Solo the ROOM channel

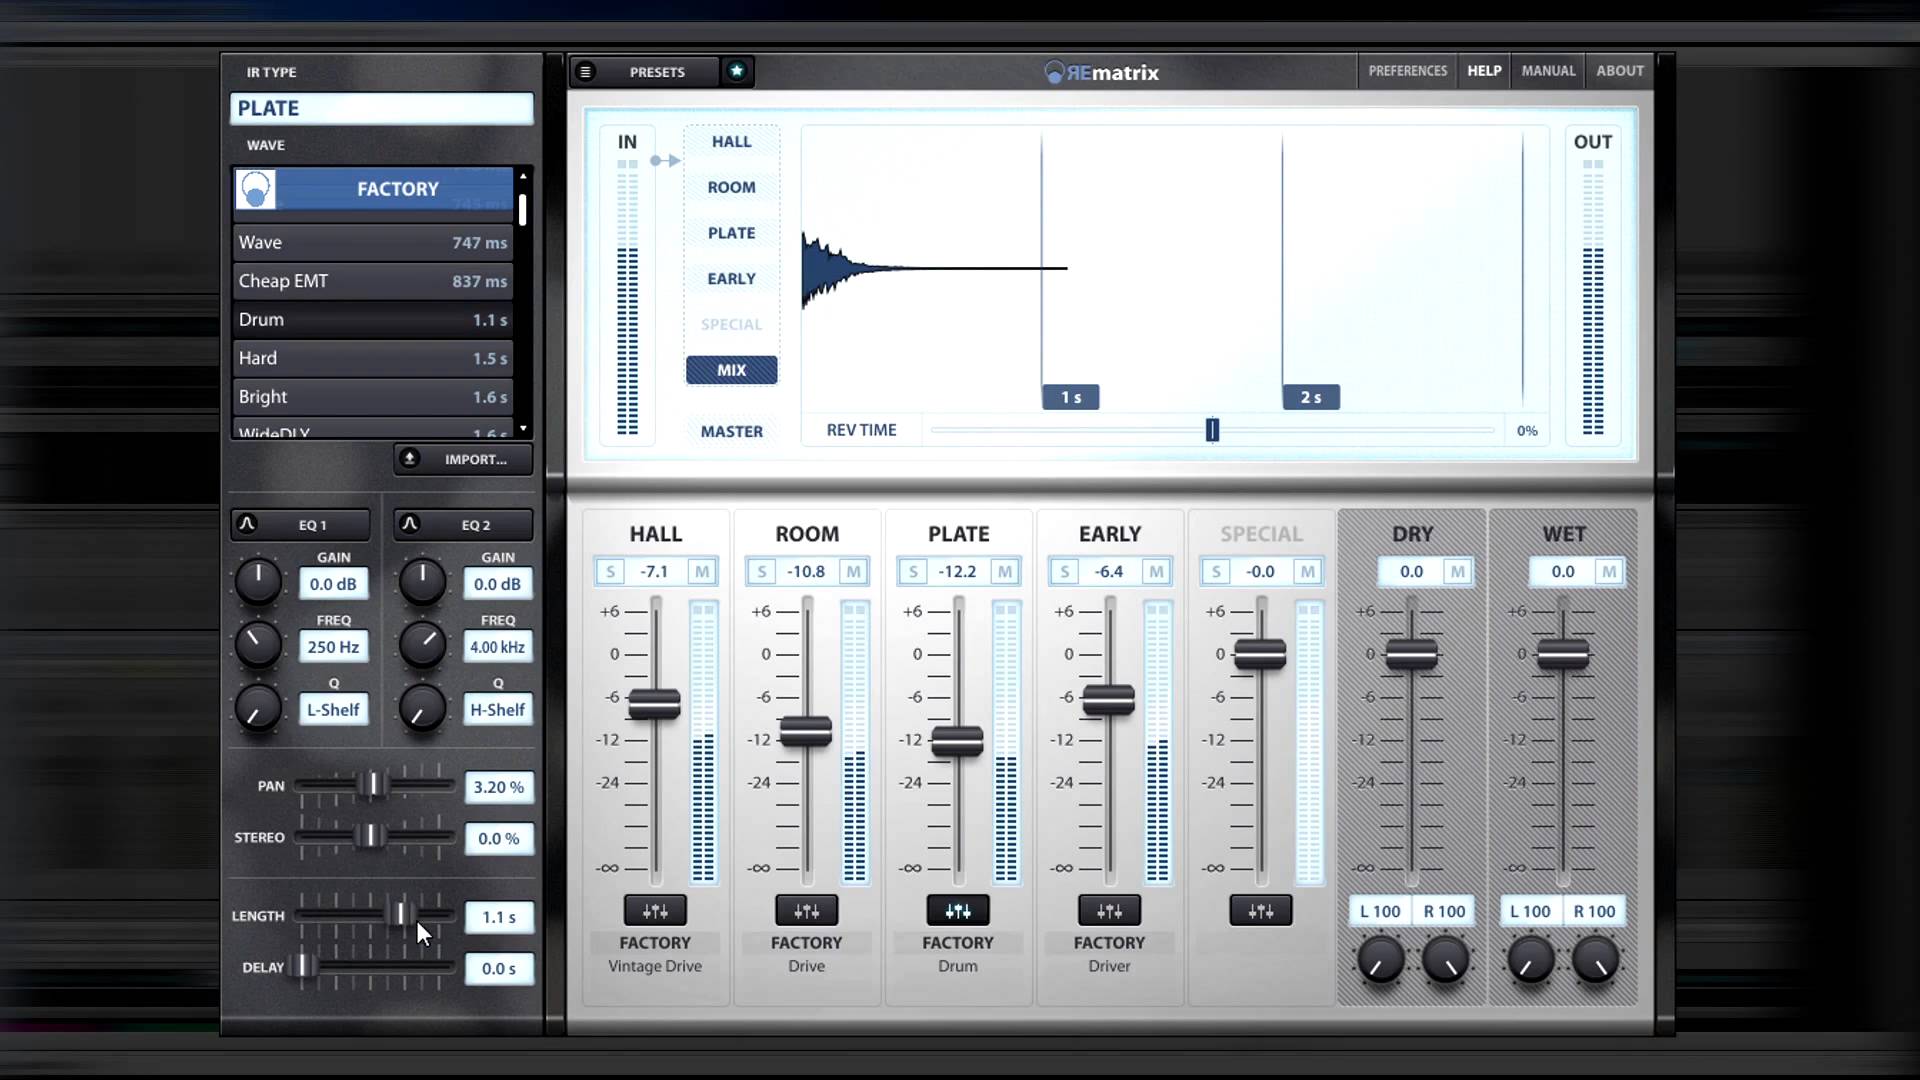[762, 571]
